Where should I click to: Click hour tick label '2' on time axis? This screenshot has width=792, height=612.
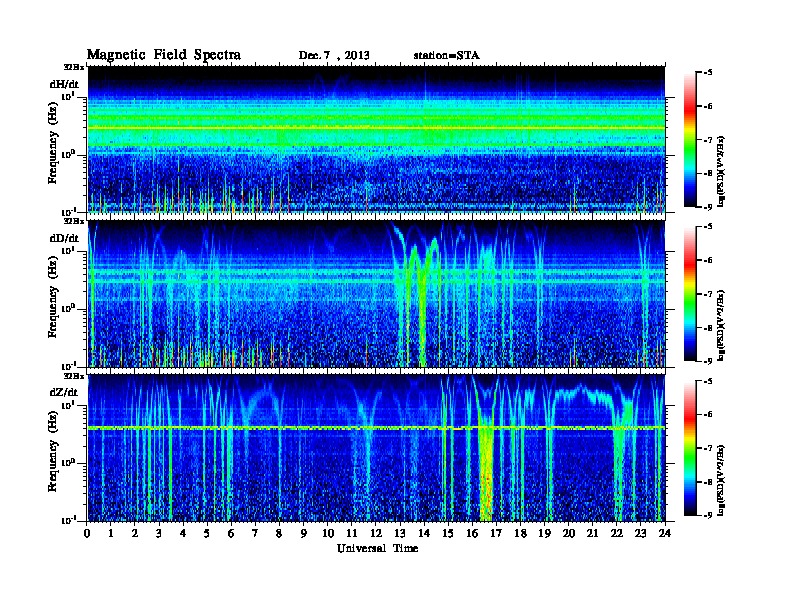[x=135, y=533]
